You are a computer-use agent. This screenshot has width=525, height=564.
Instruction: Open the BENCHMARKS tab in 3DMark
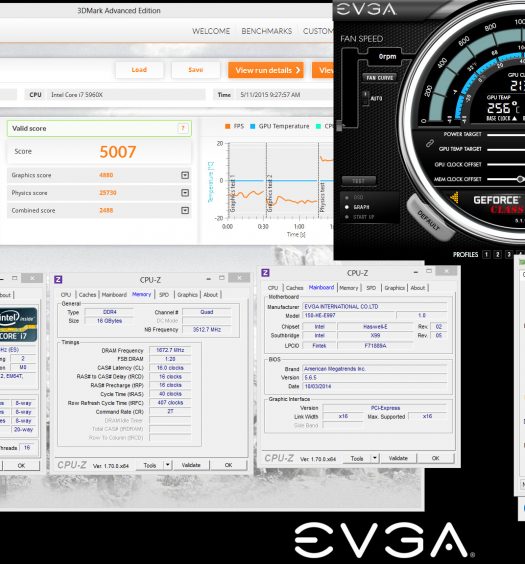click(x=266, y=31)
